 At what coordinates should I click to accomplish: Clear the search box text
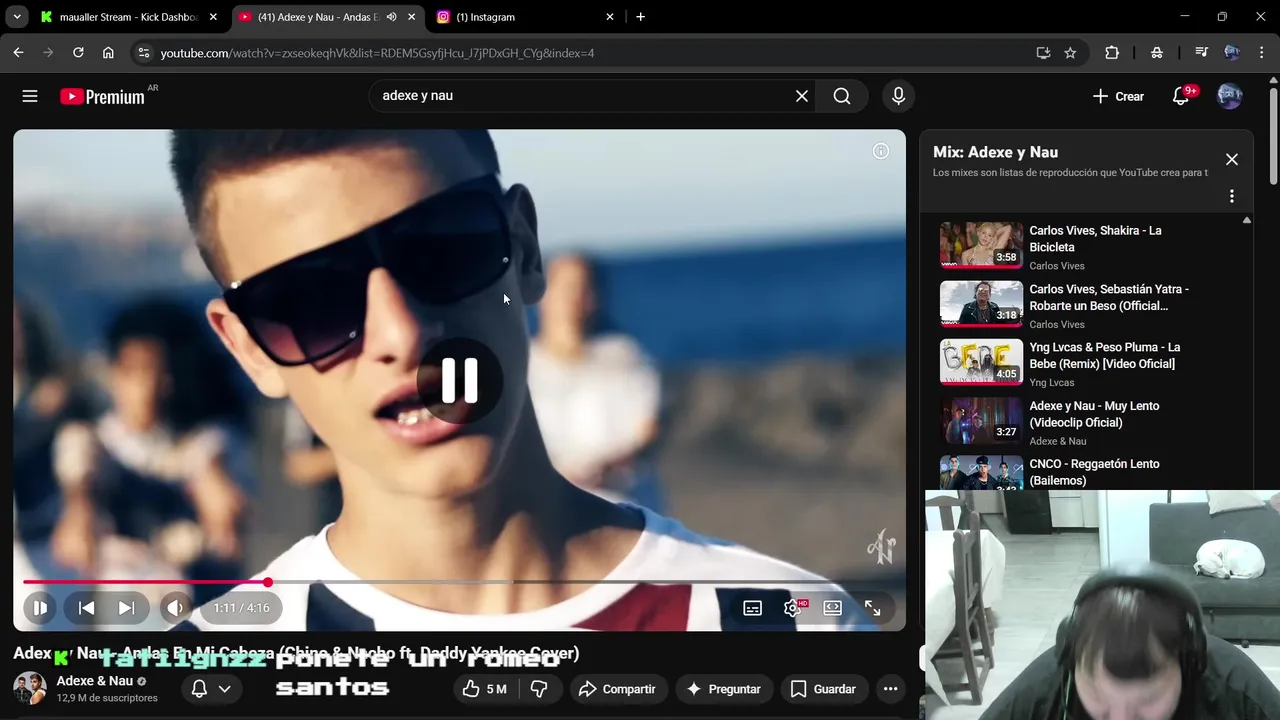802,96
